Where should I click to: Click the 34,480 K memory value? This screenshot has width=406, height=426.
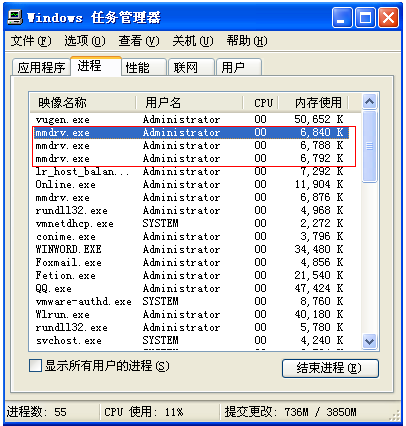[x=319, y=249]
